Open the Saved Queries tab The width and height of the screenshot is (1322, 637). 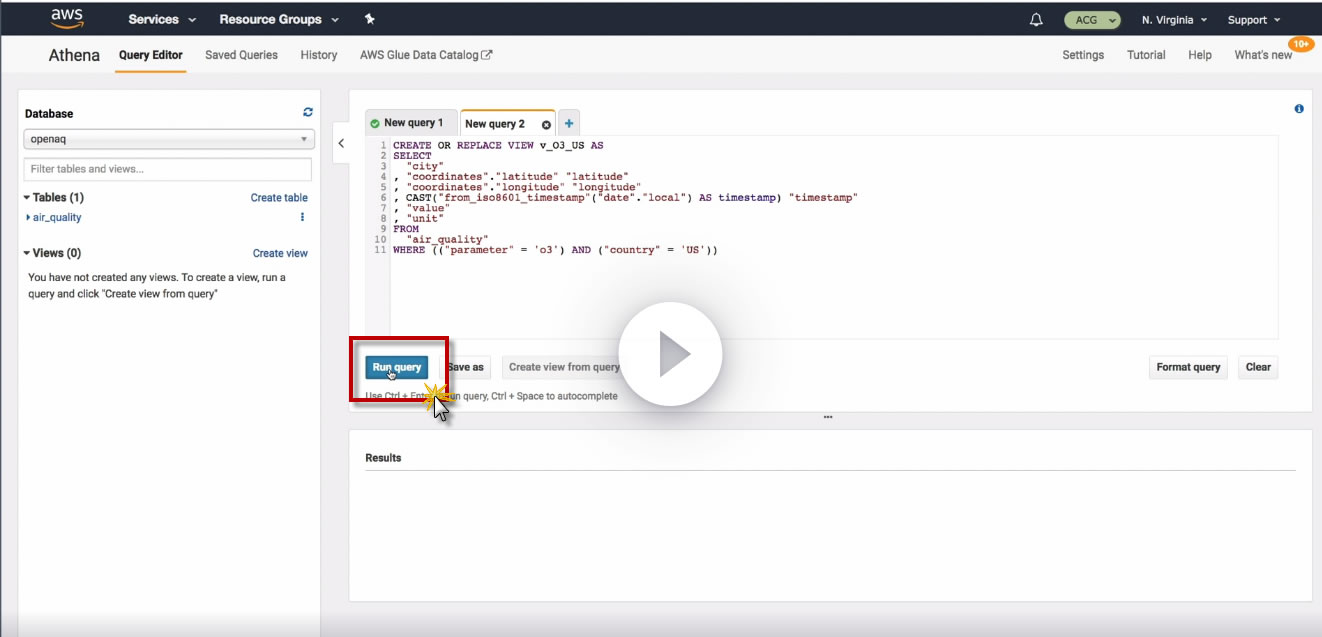[x=241, y=55]
